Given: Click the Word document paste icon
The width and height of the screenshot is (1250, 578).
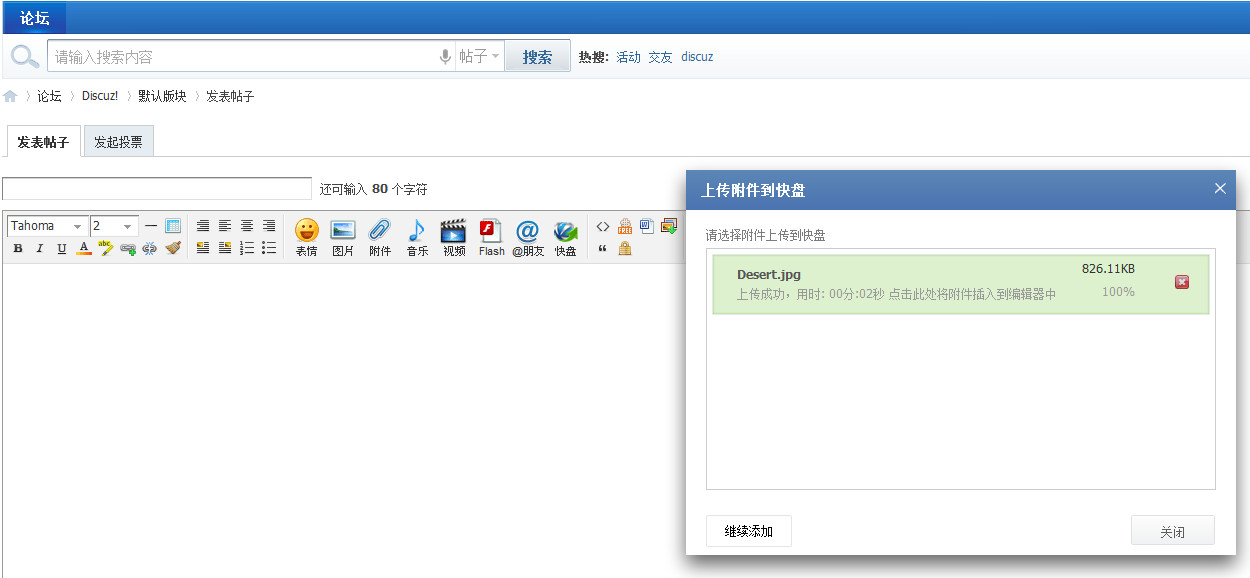Looking at the screenshot, I should click(x=647, y=226).
